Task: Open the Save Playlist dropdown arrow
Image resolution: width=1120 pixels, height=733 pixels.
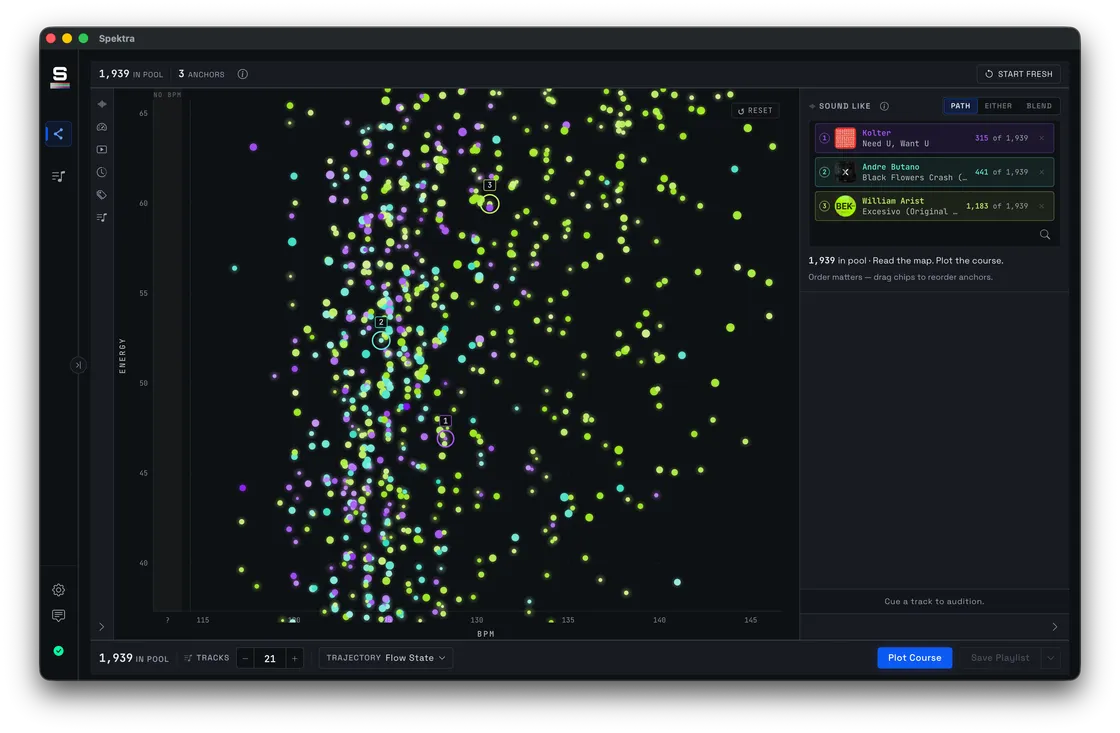Action: point(1051,658)
